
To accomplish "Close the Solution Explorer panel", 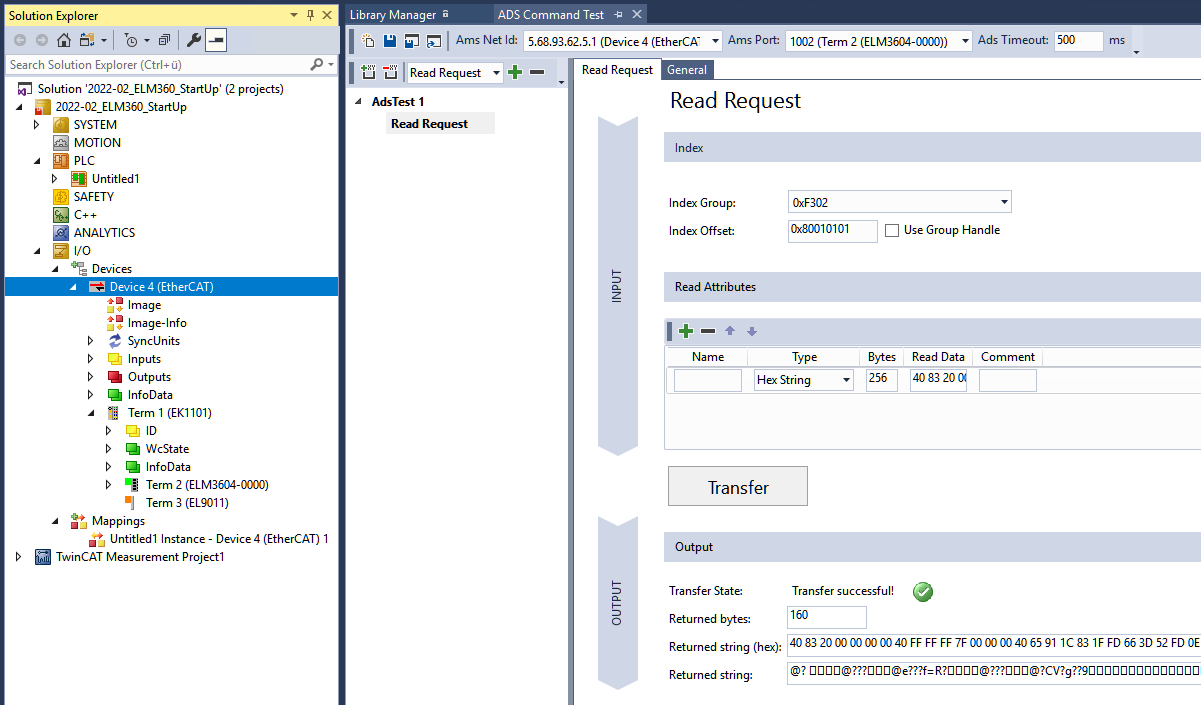I will 327,15.
